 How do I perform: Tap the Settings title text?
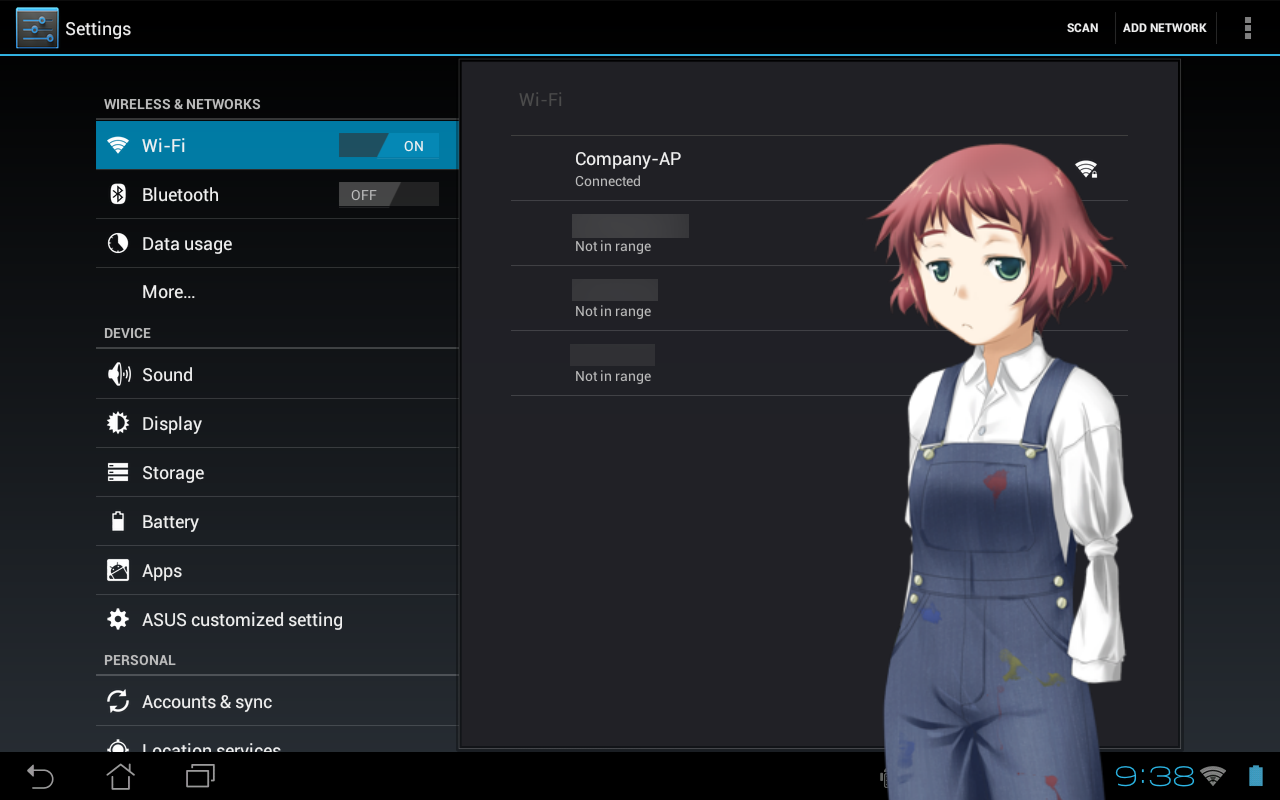98,29
